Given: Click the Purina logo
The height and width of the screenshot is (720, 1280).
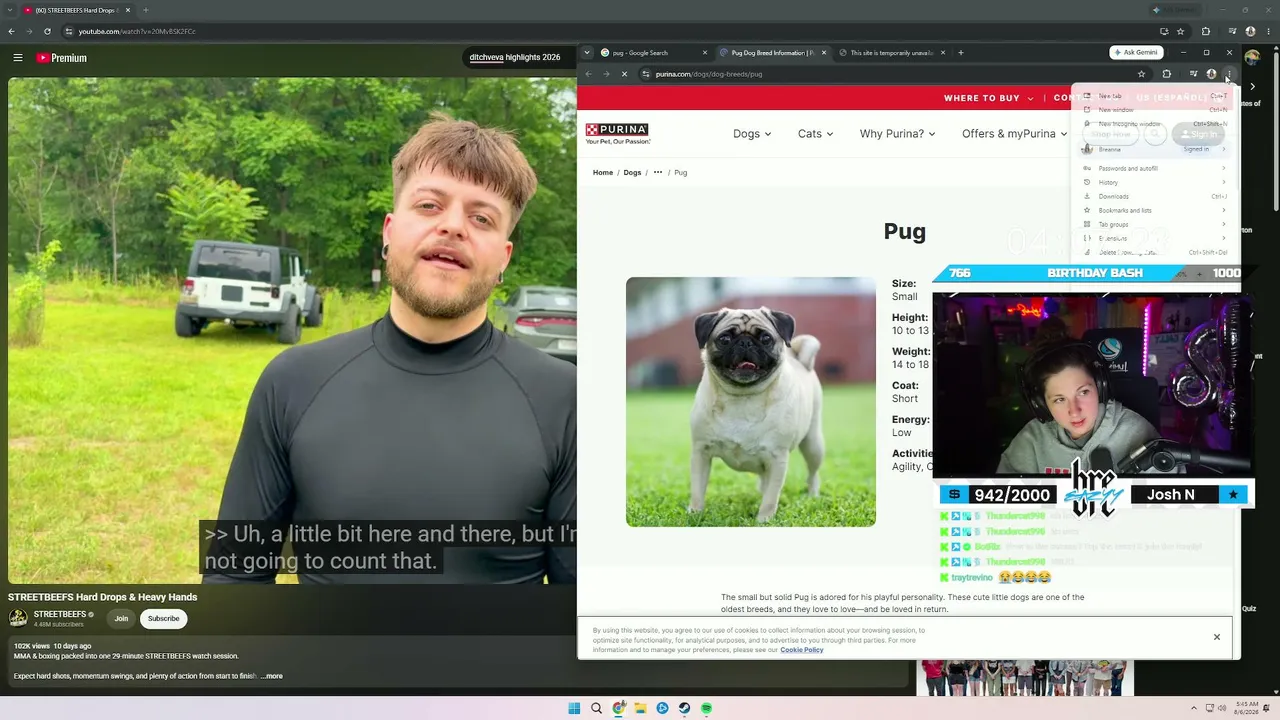Looking at the screenshot, I should pos(617,133).
